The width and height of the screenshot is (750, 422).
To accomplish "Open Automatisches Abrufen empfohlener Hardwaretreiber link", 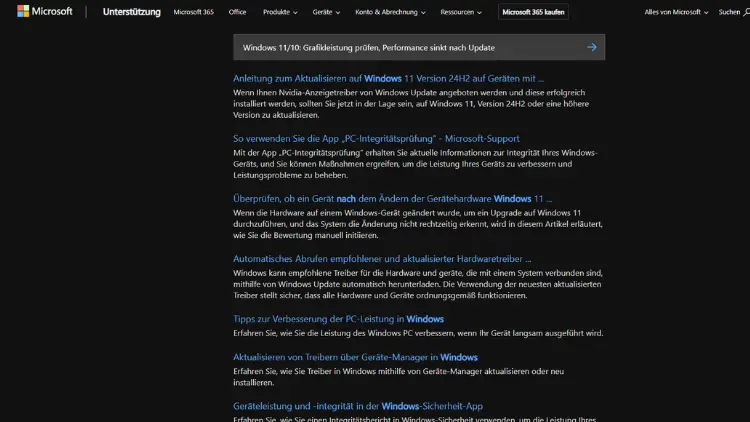I will click(382, 259).
